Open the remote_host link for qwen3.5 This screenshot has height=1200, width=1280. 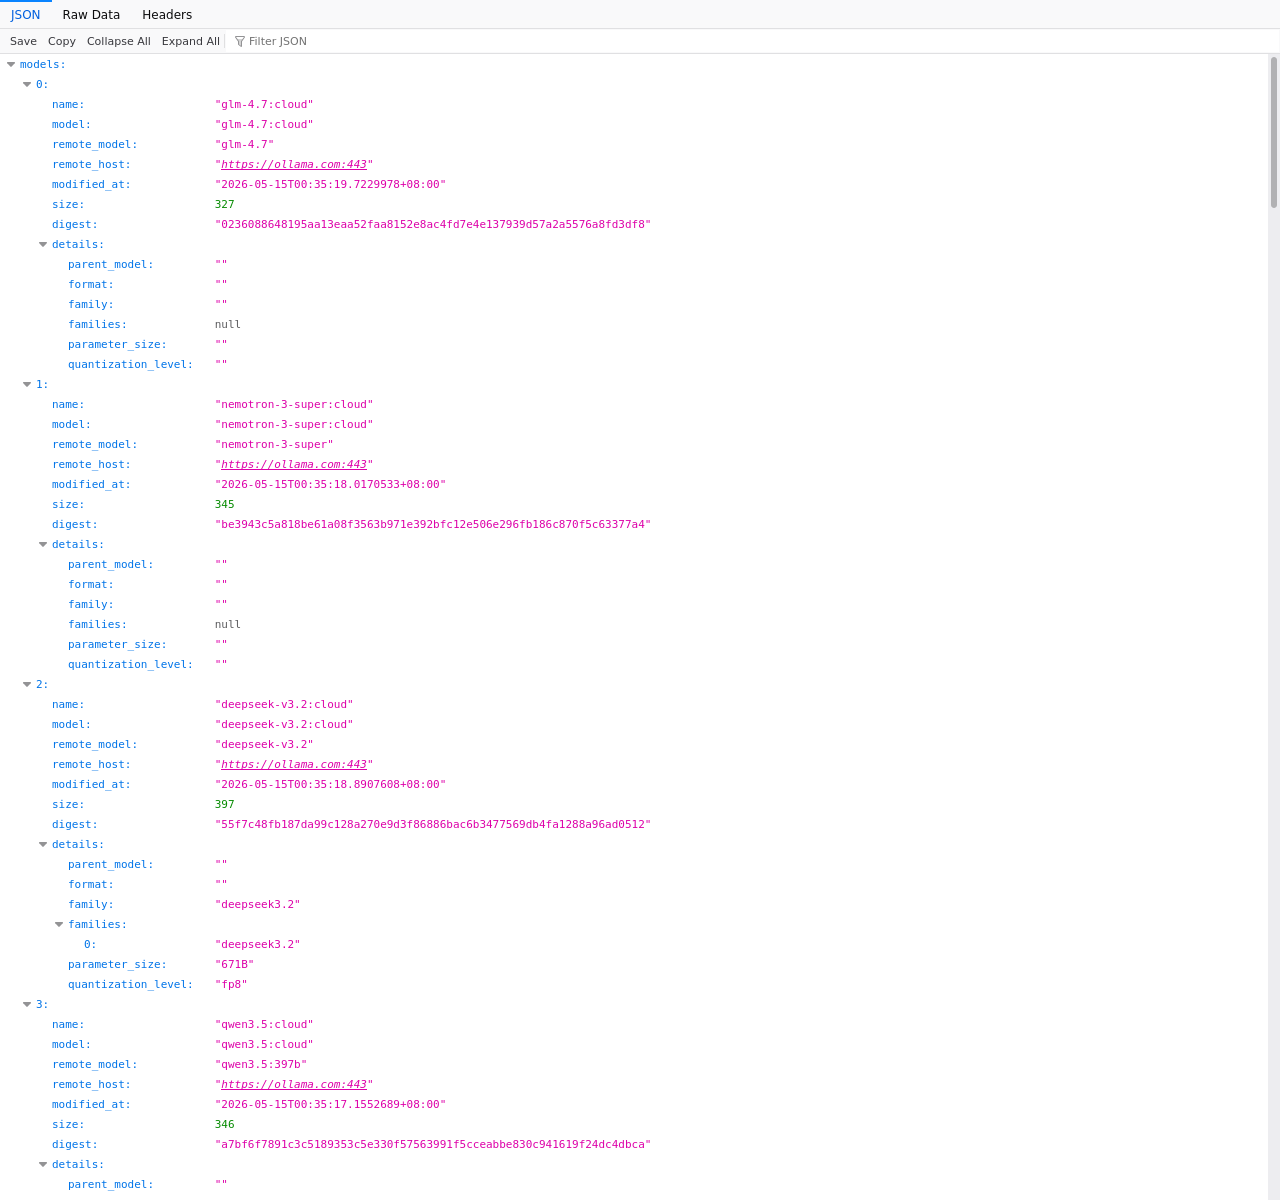294,1084
